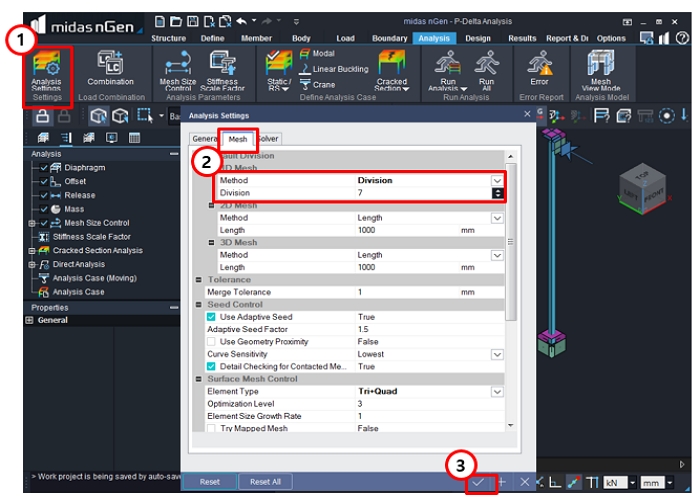Switch to Mesh View Mode
The image size is (700, 500).
[600, 68]
